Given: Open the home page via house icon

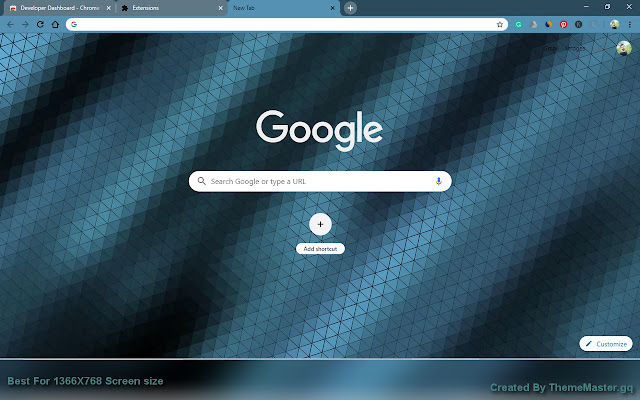Looking at the screenshot, I should pyautogui.click(x=55, y=24).
